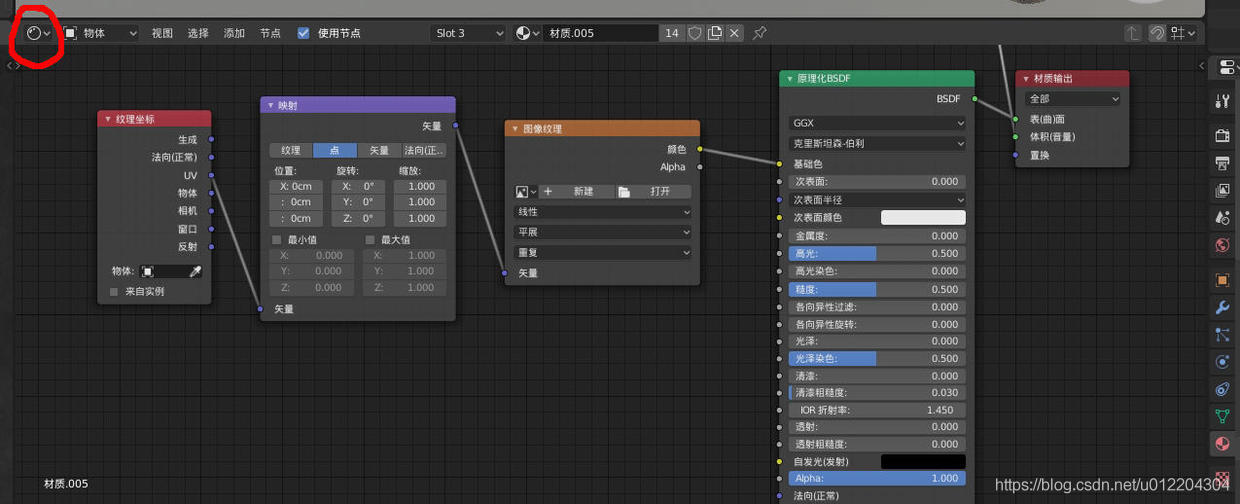The image size is (1240, 504).
Task: Open the Modifiers wrench icon
Action: click(1222, 307)
